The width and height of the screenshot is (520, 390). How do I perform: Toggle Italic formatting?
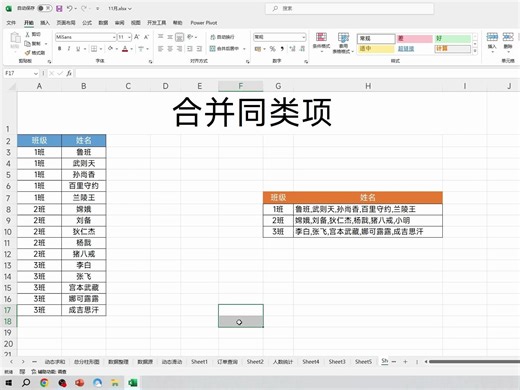69,49
